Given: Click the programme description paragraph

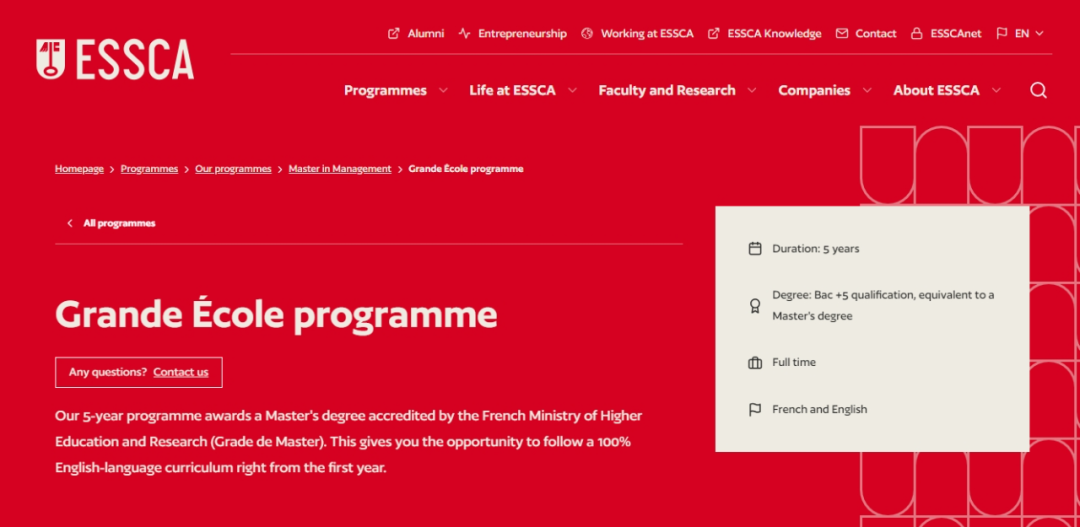Looking at the screenshot, I should (349, 442).
